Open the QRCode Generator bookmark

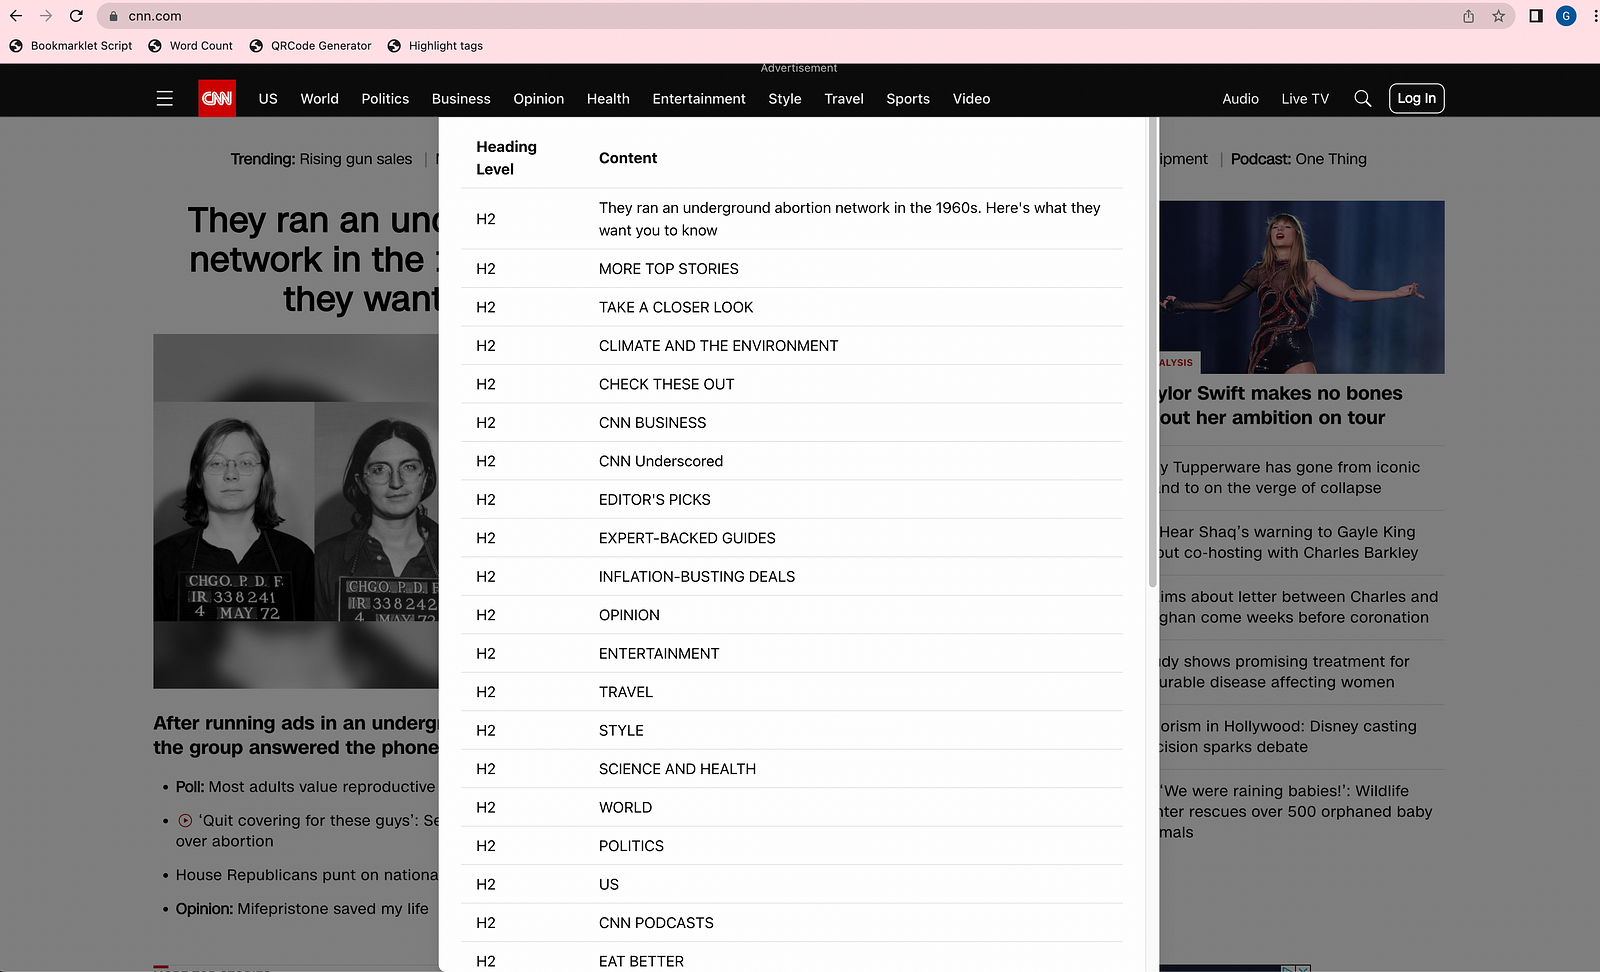pyautogui.click(x=310, y=46)
